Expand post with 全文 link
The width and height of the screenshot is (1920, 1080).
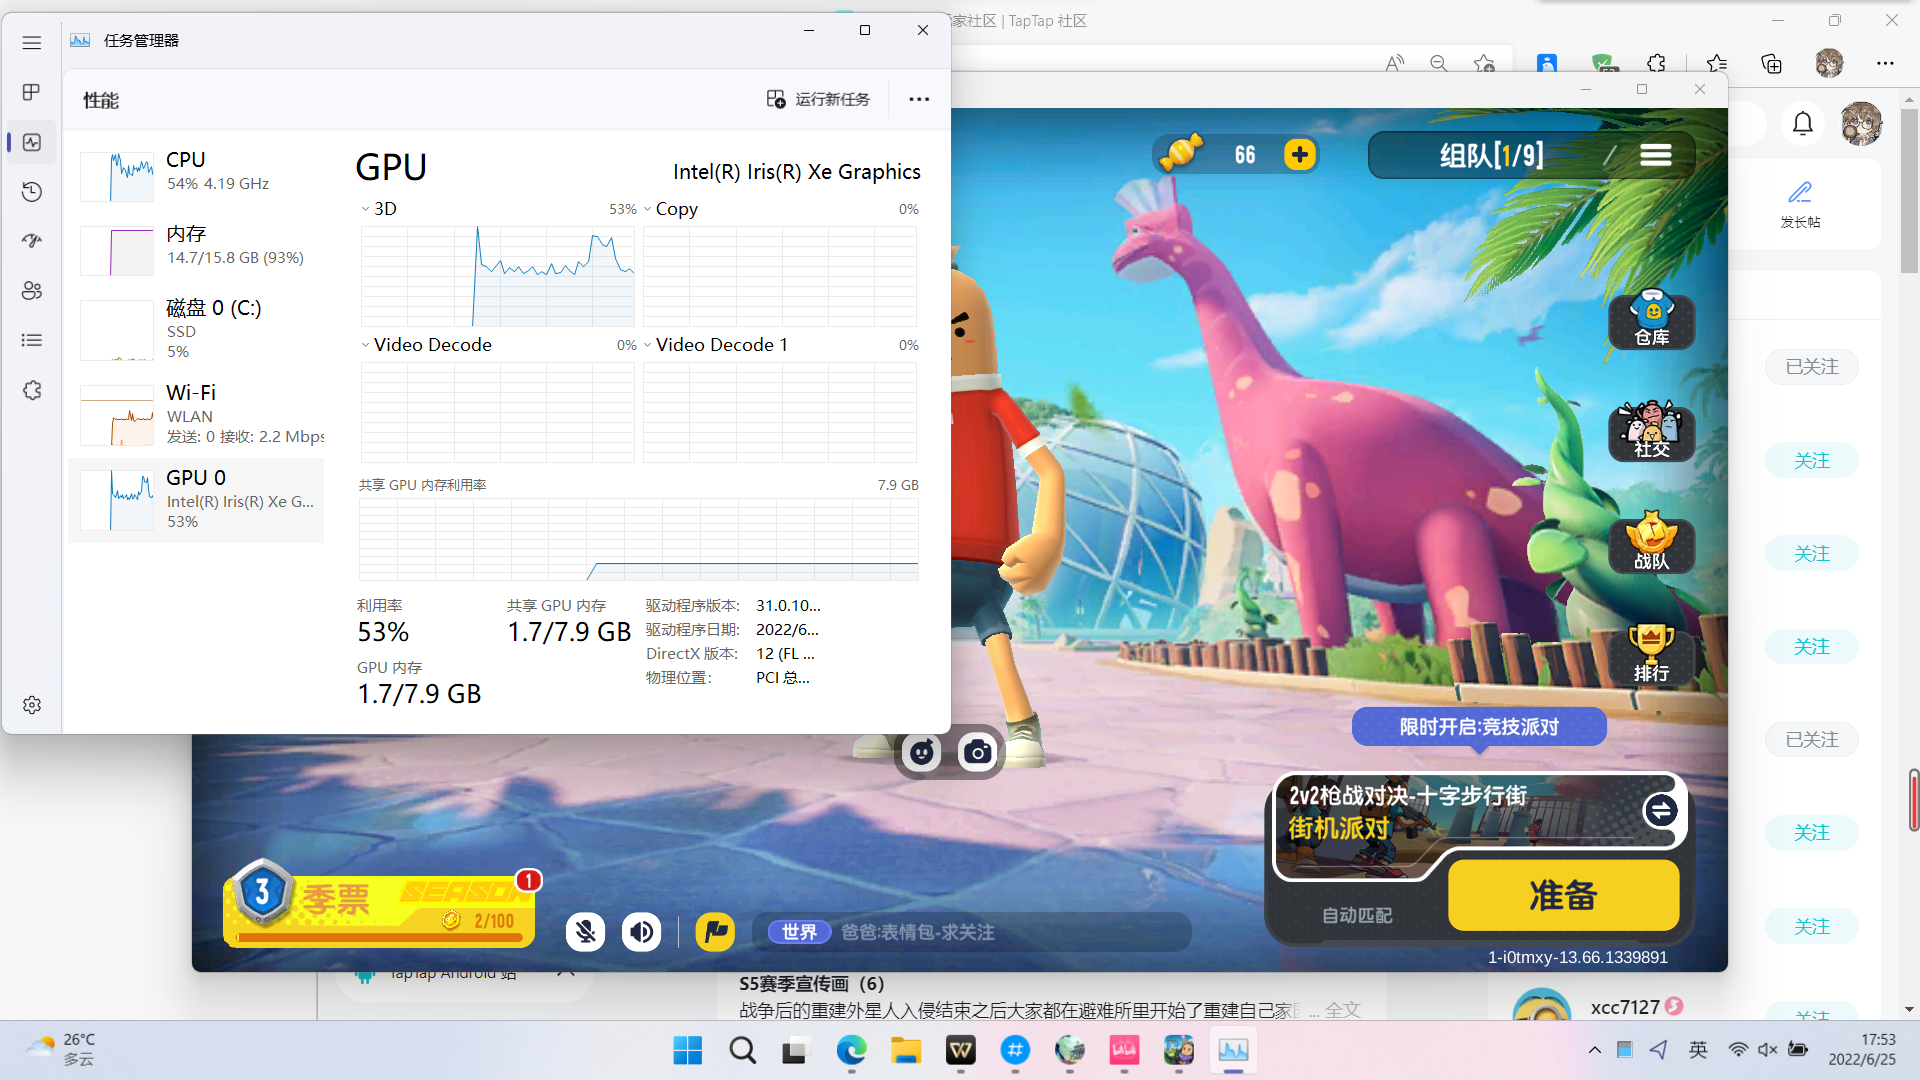click(x=1343, y=1010)
